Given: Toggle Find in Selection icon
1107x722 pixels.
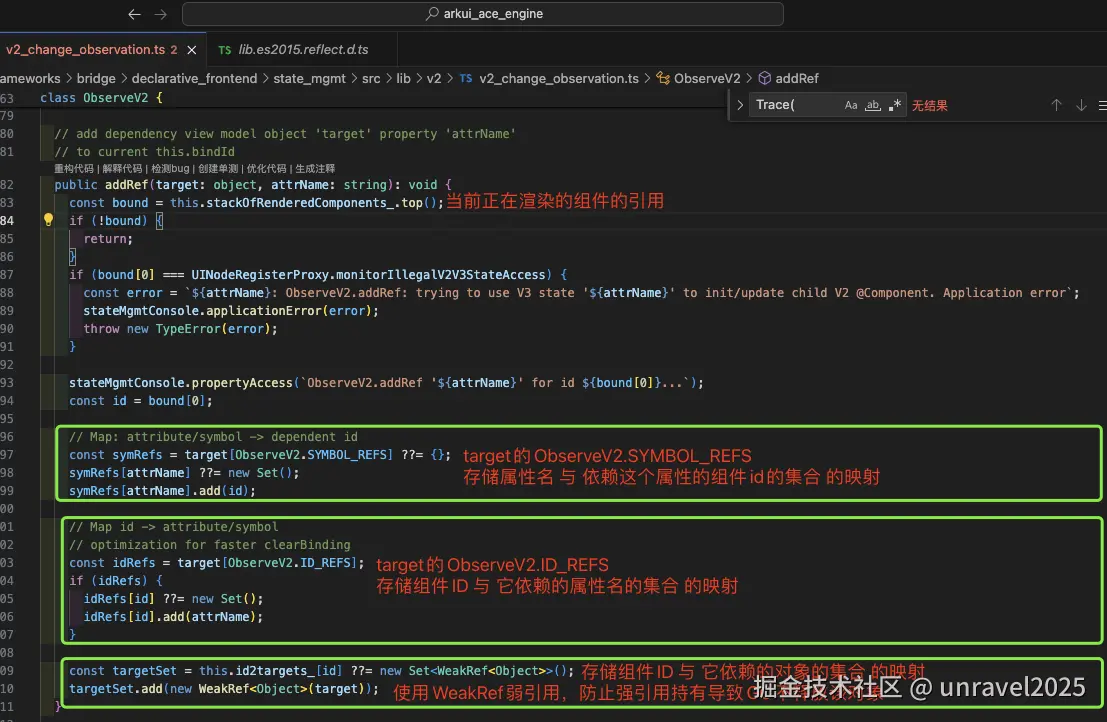Looking at the screenshot, I should tap(1101, 105).
